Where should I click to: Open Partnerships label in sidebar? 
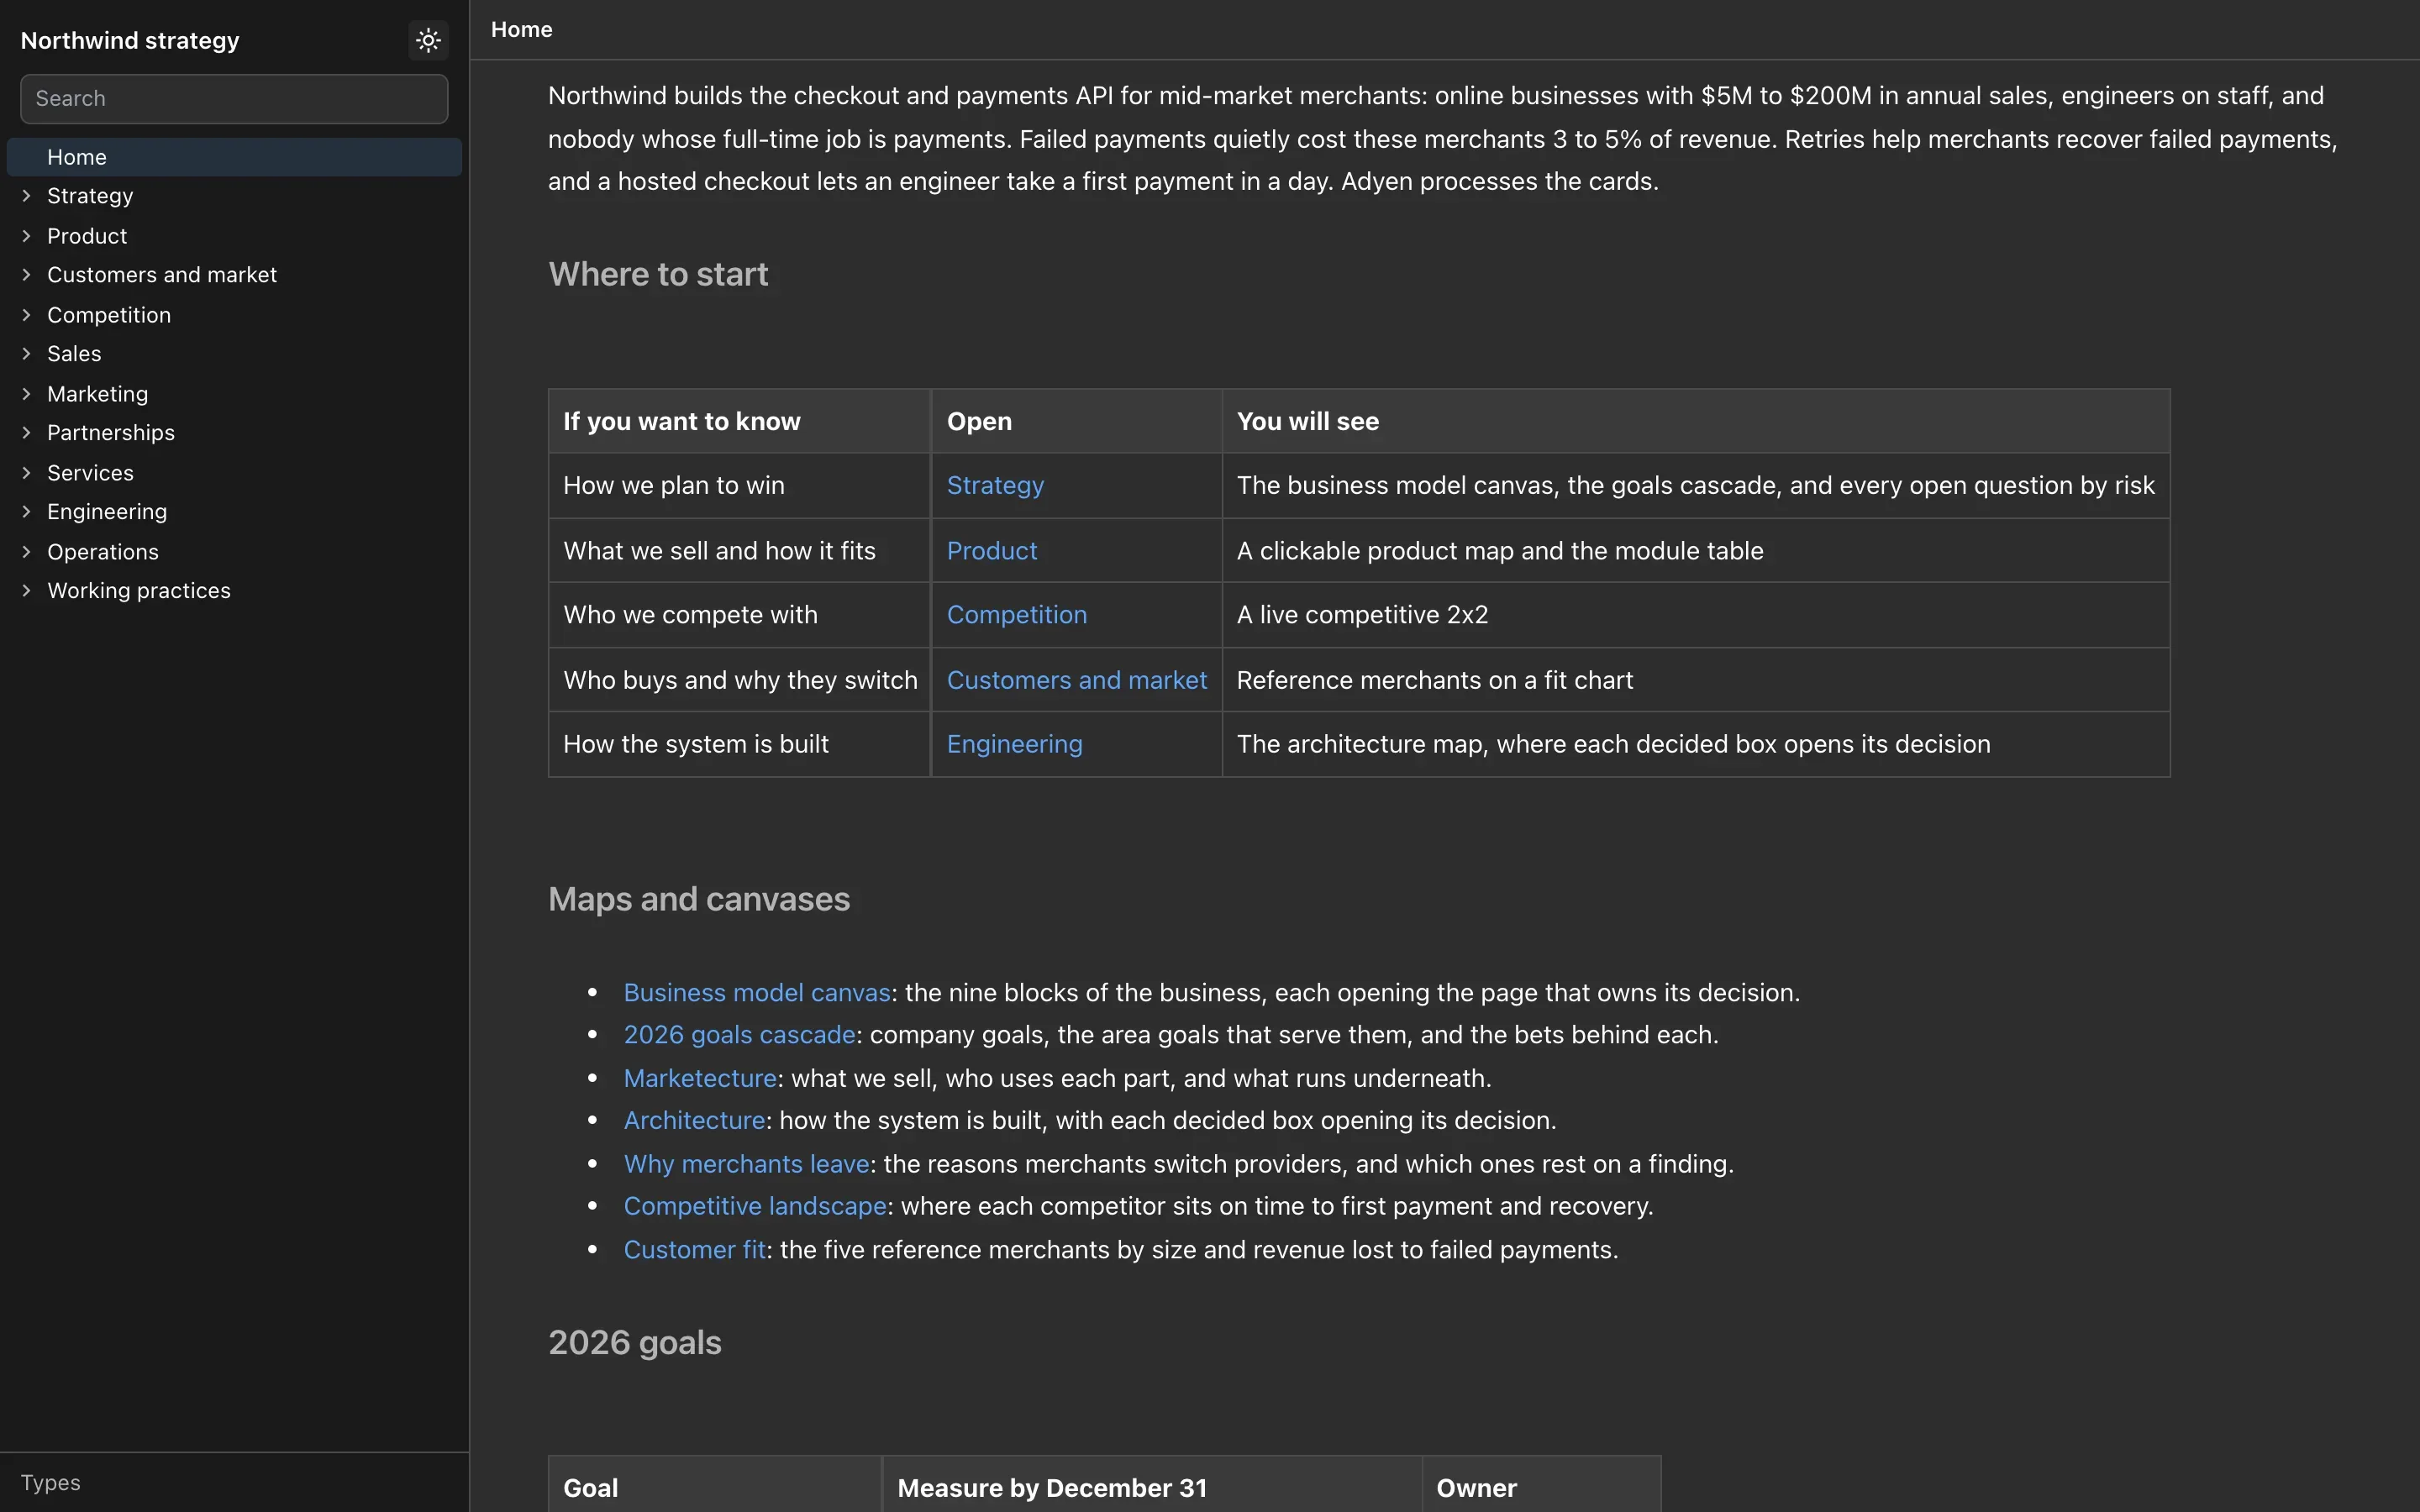[x=111, y=433]
